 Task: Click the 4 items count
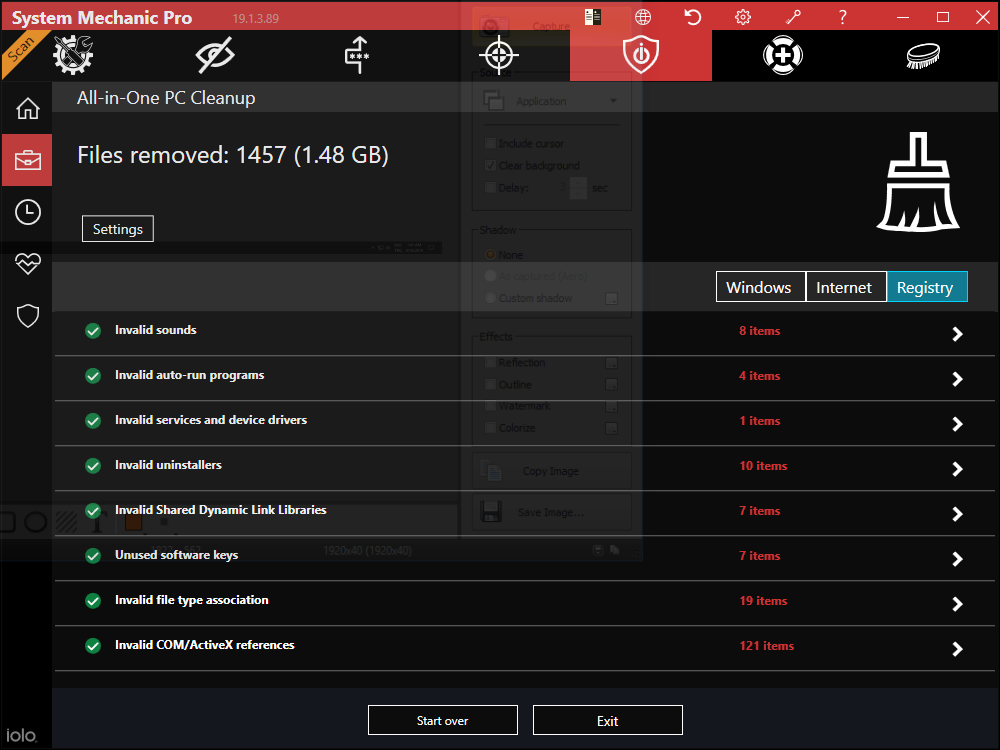(x=760, y=376)
